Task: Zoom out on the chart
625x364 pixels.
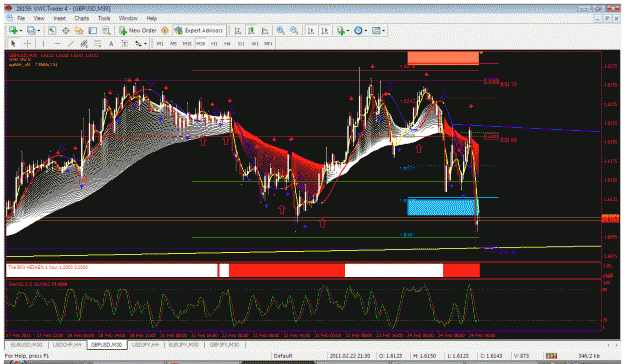Action: click(294, 31)
